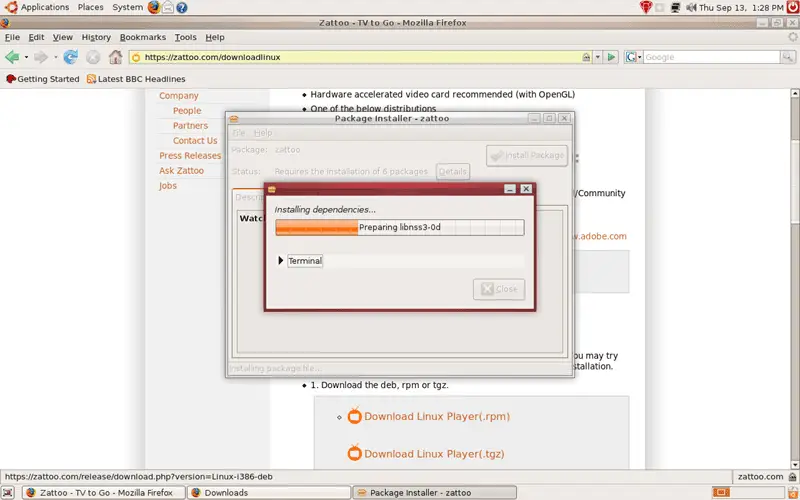Open the GNOME Applications menu
The image size is (800, 500).
pyautogui.click(x=45, y=7)
